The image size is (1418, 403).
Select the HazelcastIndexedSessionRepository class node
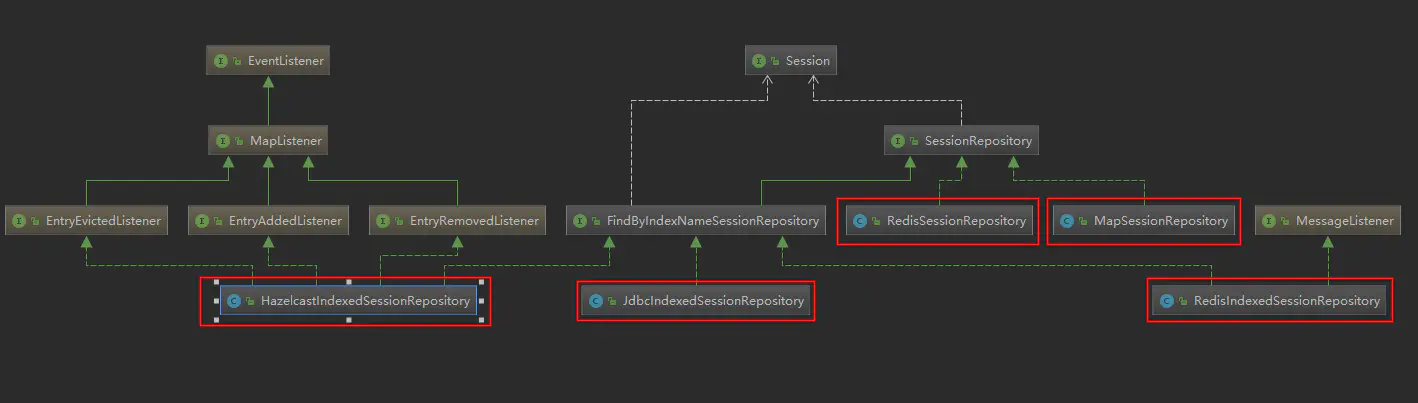[x=348, y=300]
